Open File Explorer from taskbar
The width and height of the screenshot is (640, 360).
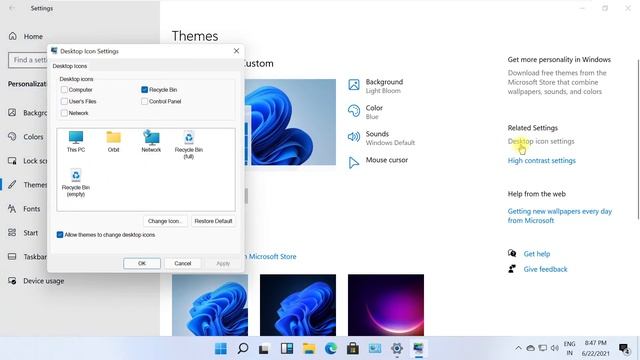click(x=309, y=349)
